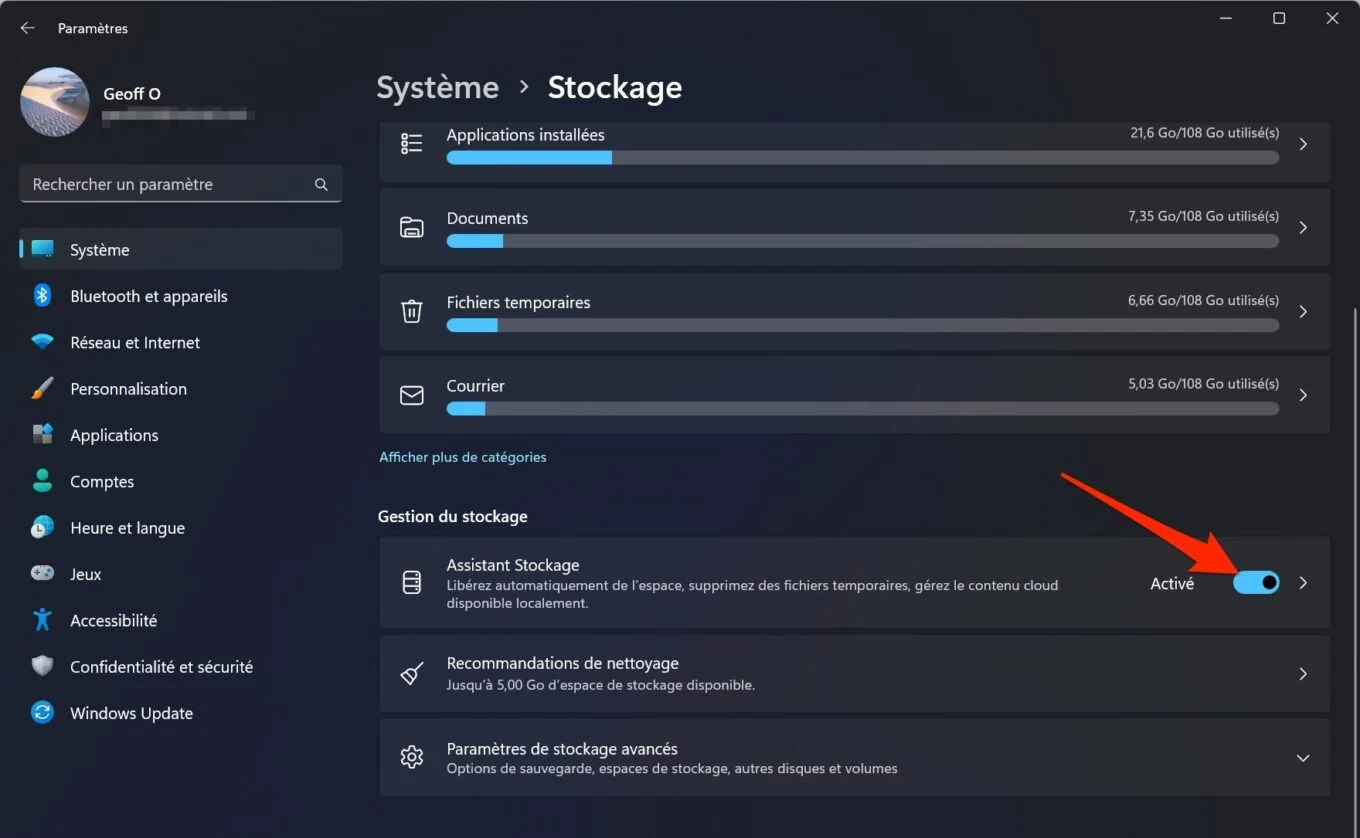The width and height of the screenshot is (1360, 838).
Task: Click the Documents usage progress bar
Action: tap(862, 241)
